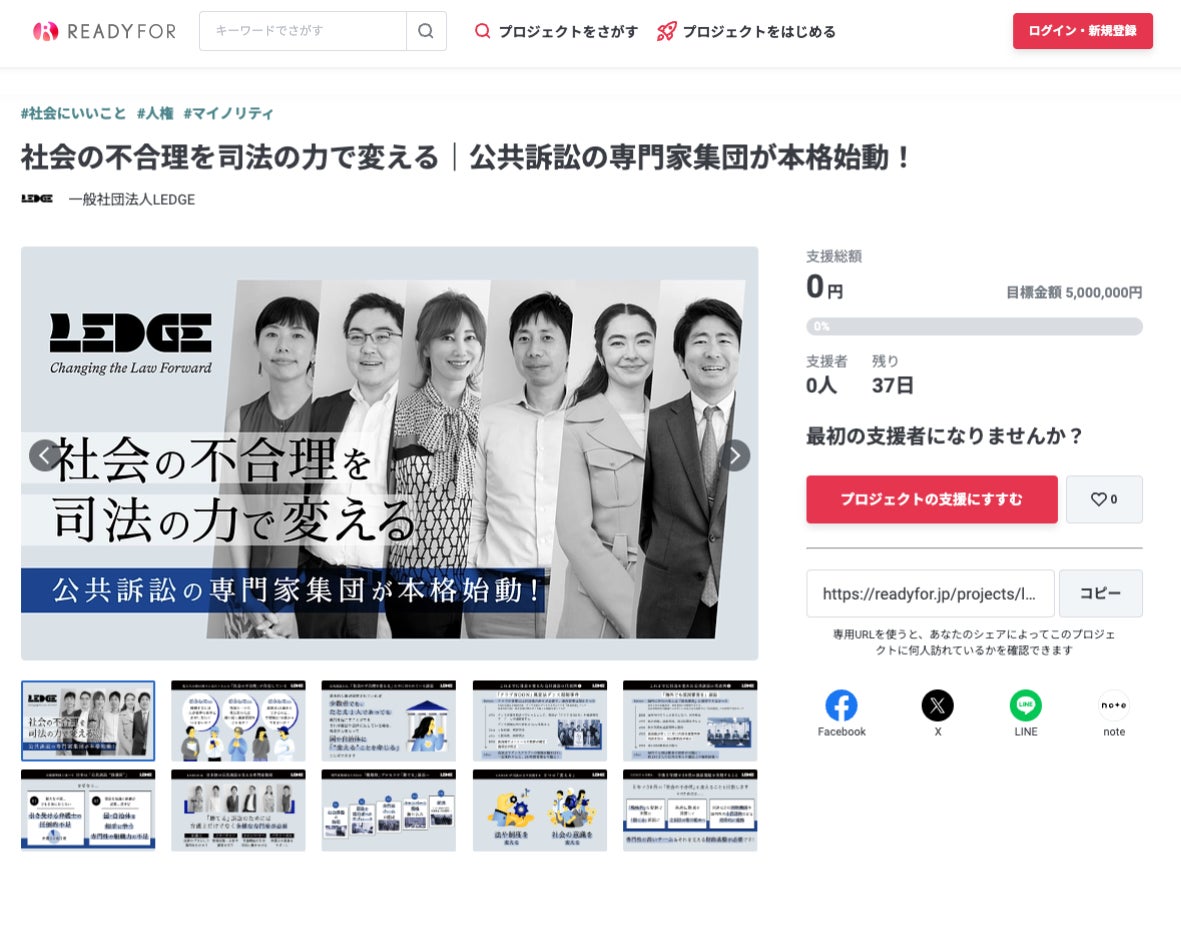
Task: Select first thumbnail in bottom row
Action: [x=88, y=810]
